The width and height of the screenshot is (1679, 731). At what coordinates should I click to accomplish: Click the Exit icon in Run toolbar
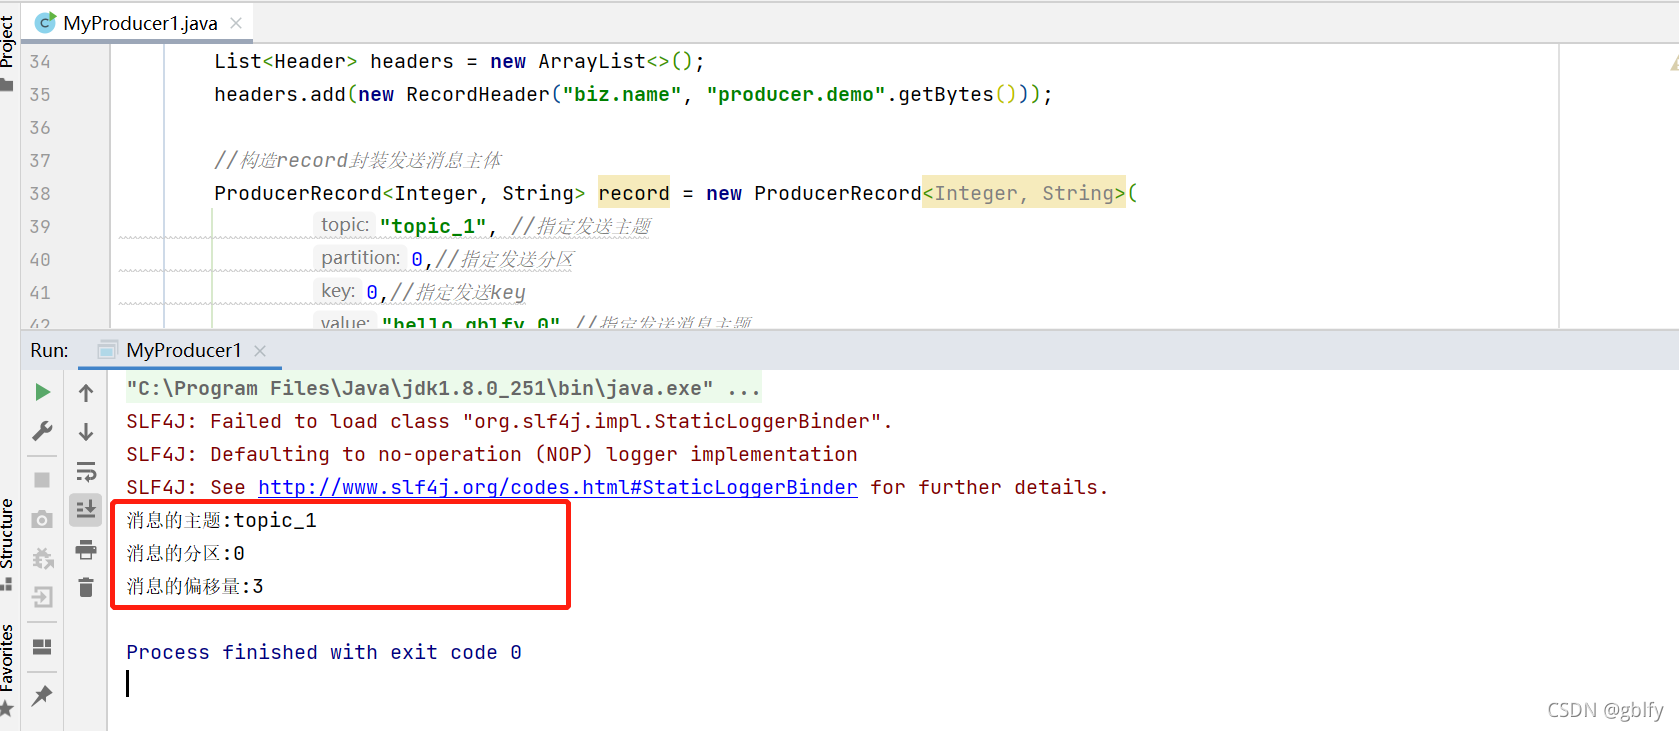(42, 597)
